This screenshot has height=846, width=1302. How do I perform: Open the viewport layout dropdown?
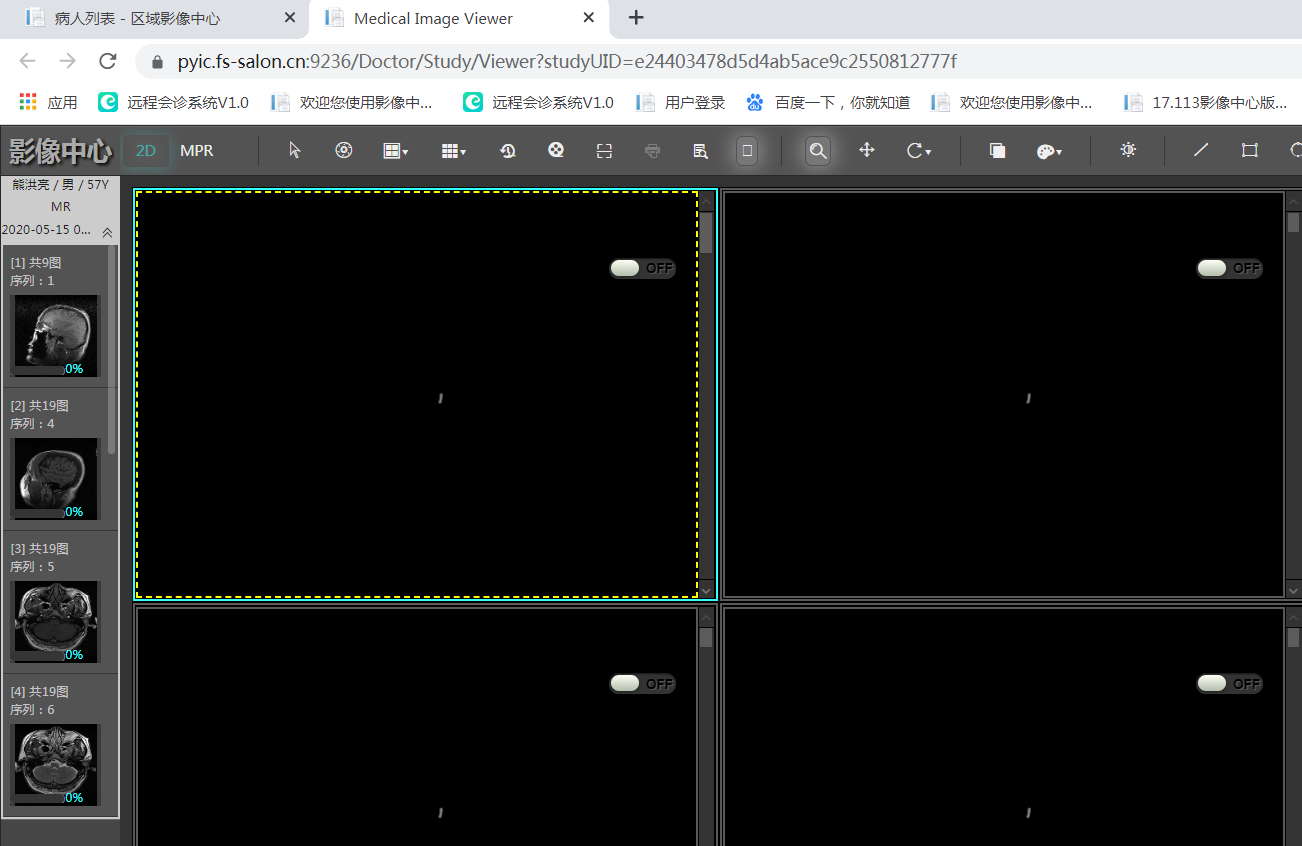pyautogui.click(x=396, y=151)
